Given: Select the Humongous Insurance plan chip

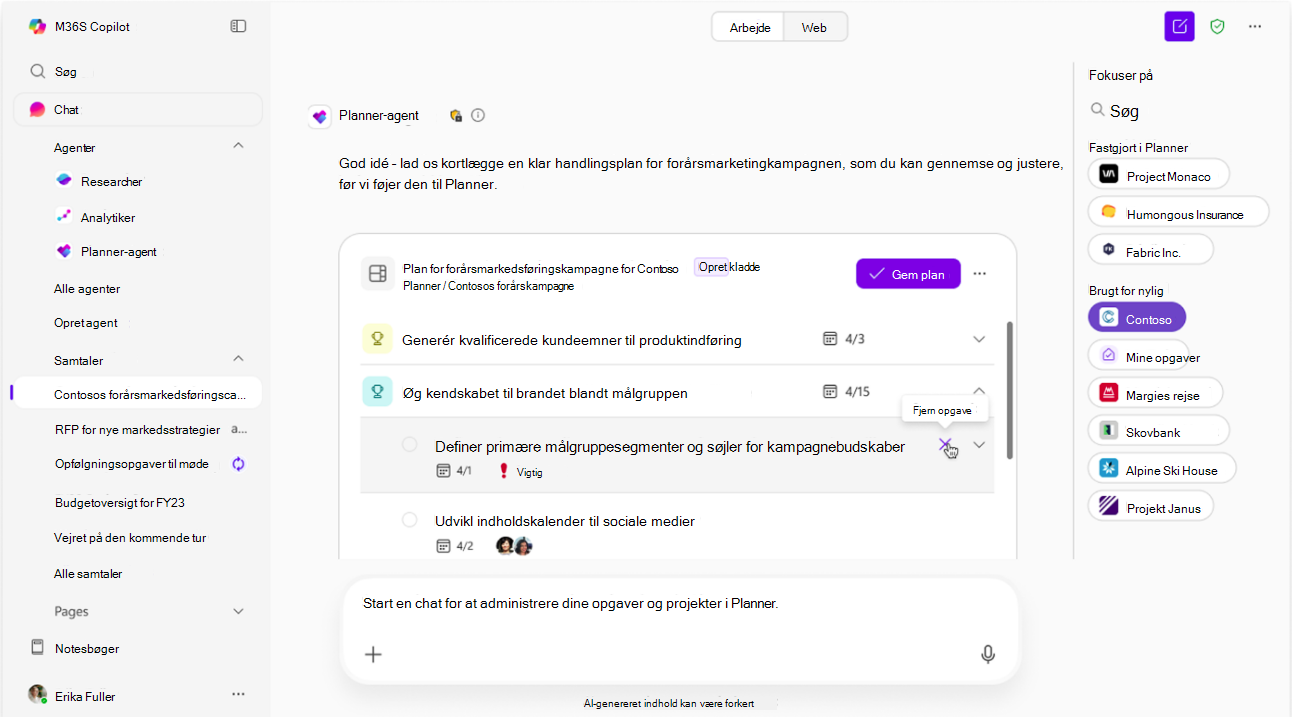Looking at the screenshot, I should [1178, 212].
